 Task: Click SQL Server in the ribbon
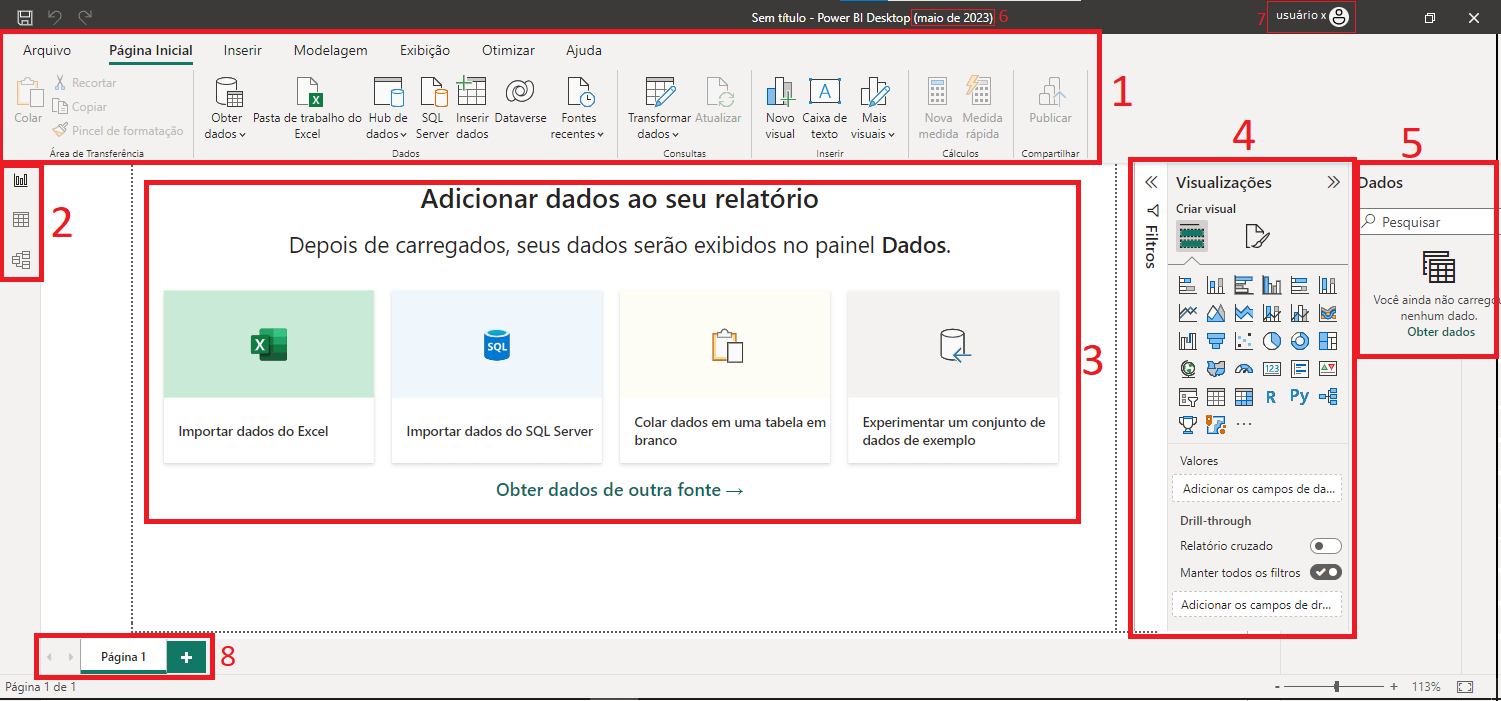[433, 108]
